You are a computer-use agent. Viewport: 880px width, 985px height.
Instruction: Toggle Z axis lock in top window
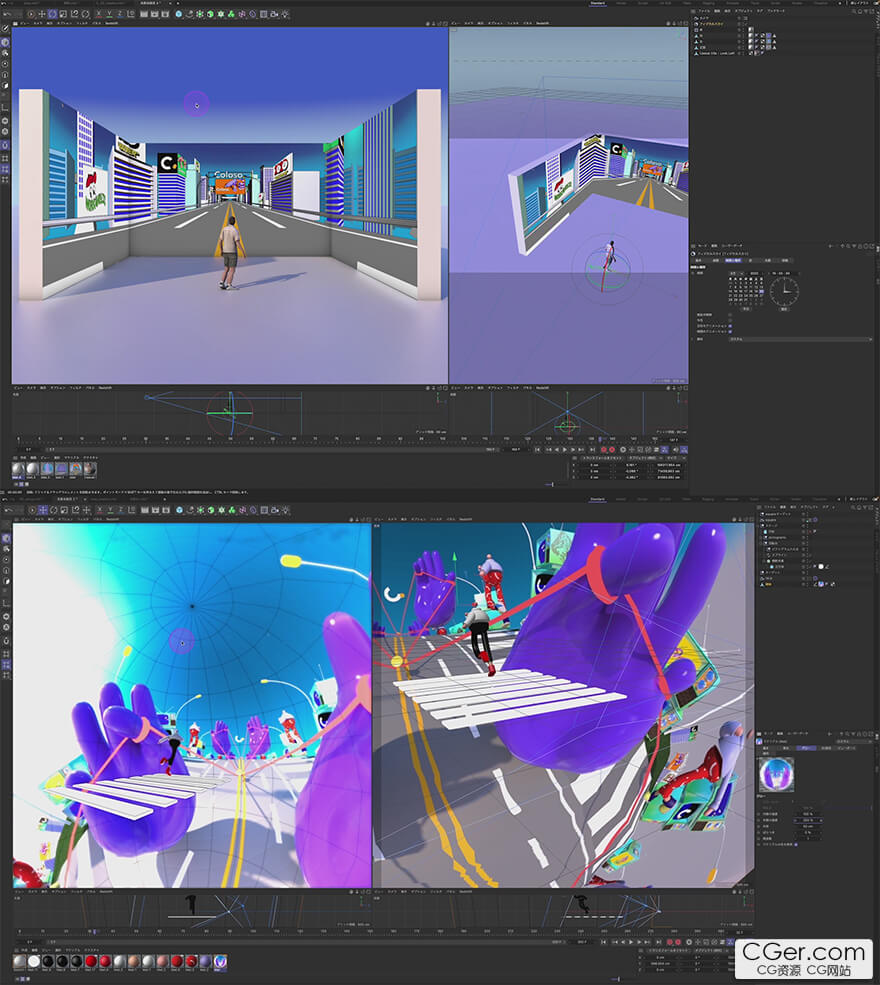click(x=119, y=14)
